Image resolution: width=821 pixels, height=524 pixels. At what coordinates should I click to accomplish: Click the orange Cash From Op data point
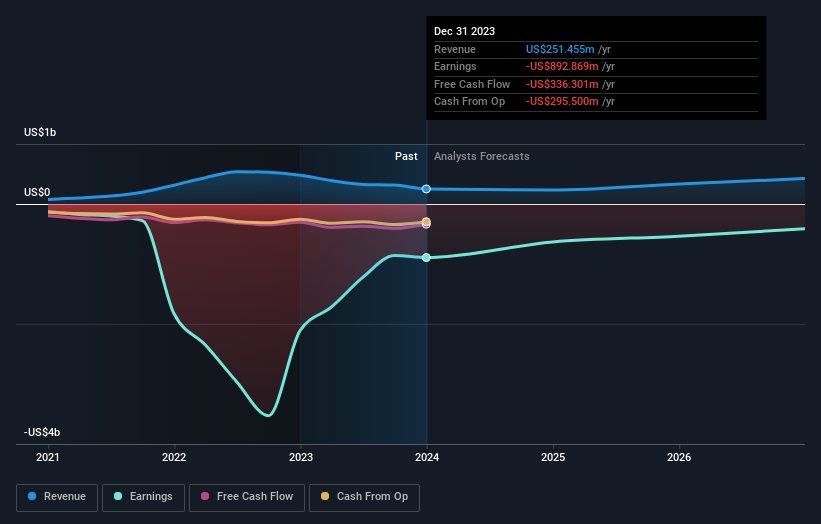426,222
